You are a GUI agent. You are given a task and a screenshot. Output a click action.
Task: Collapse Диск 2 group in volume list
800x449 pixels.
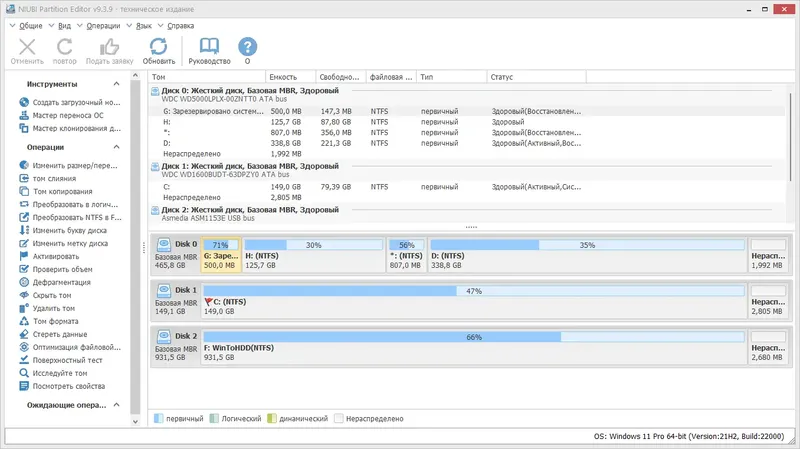pos(155,210)
